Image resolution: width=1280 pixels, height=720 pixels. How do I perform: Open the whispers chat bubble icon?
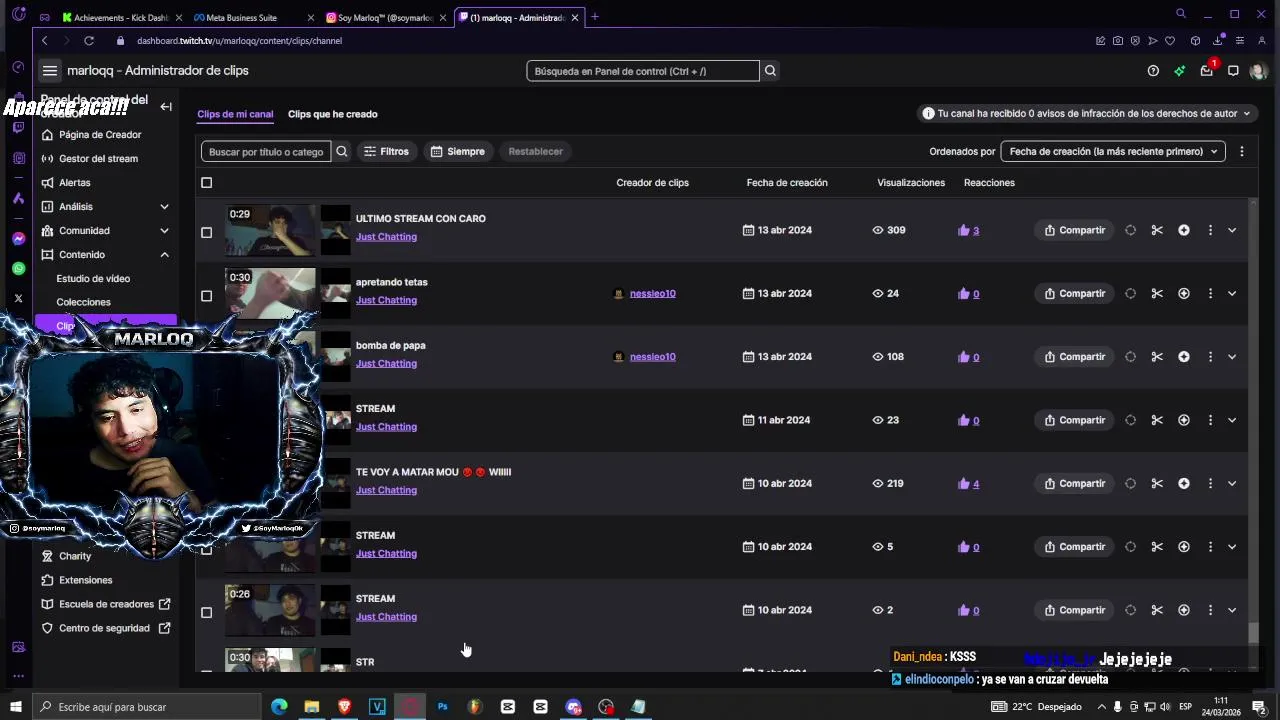point(1233,71)
